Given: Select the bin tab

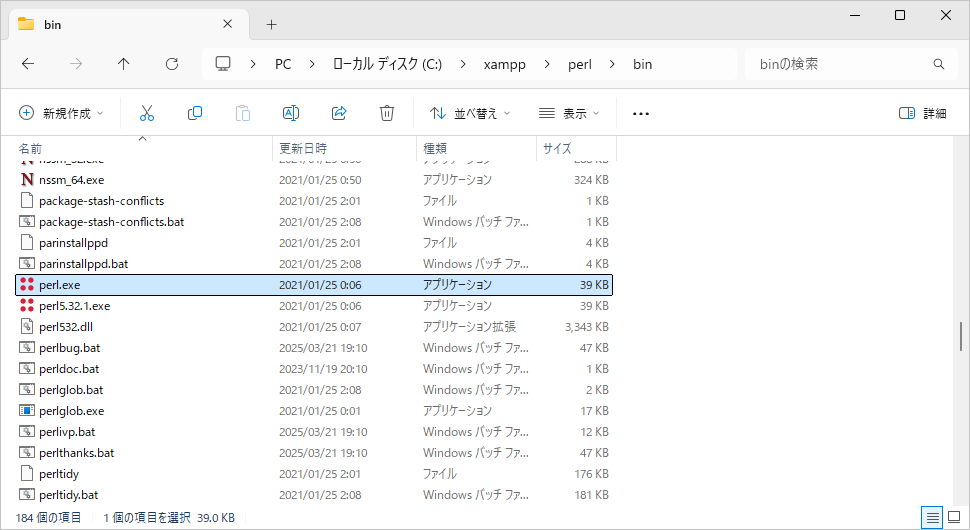Looking at the screenshot, I should pyautogui.click(x=129, y=25).
